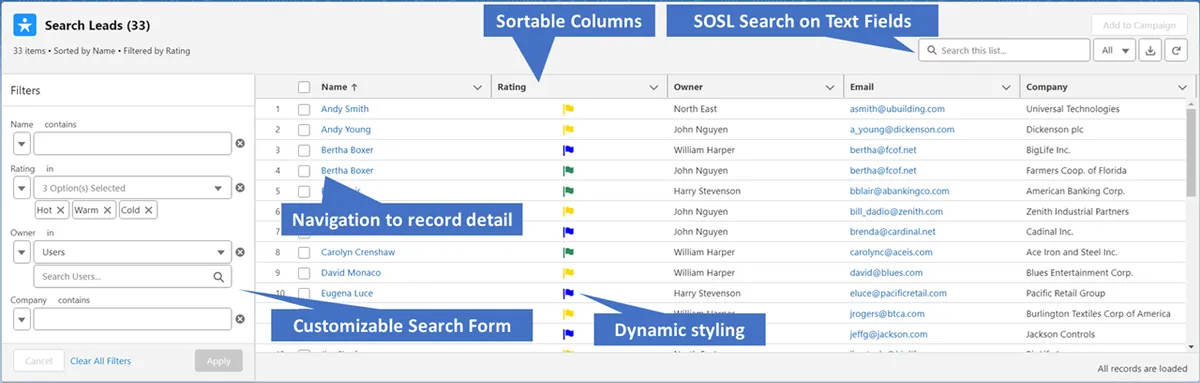Viewport: 1200px width, 383px height.
Task: Click the magnifier icon in Search Users
Action: click(218, 276)
